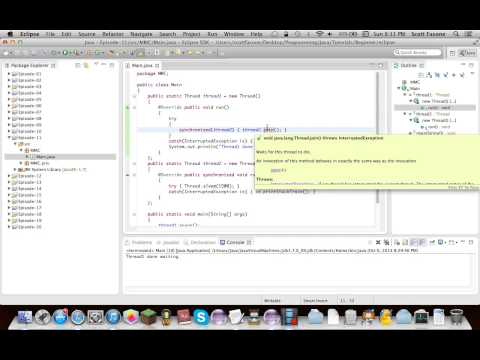Viewport: 480px width, 360px height.
Task: Click the Notification Center icon in menu bar
Action: tap(469, 34)
